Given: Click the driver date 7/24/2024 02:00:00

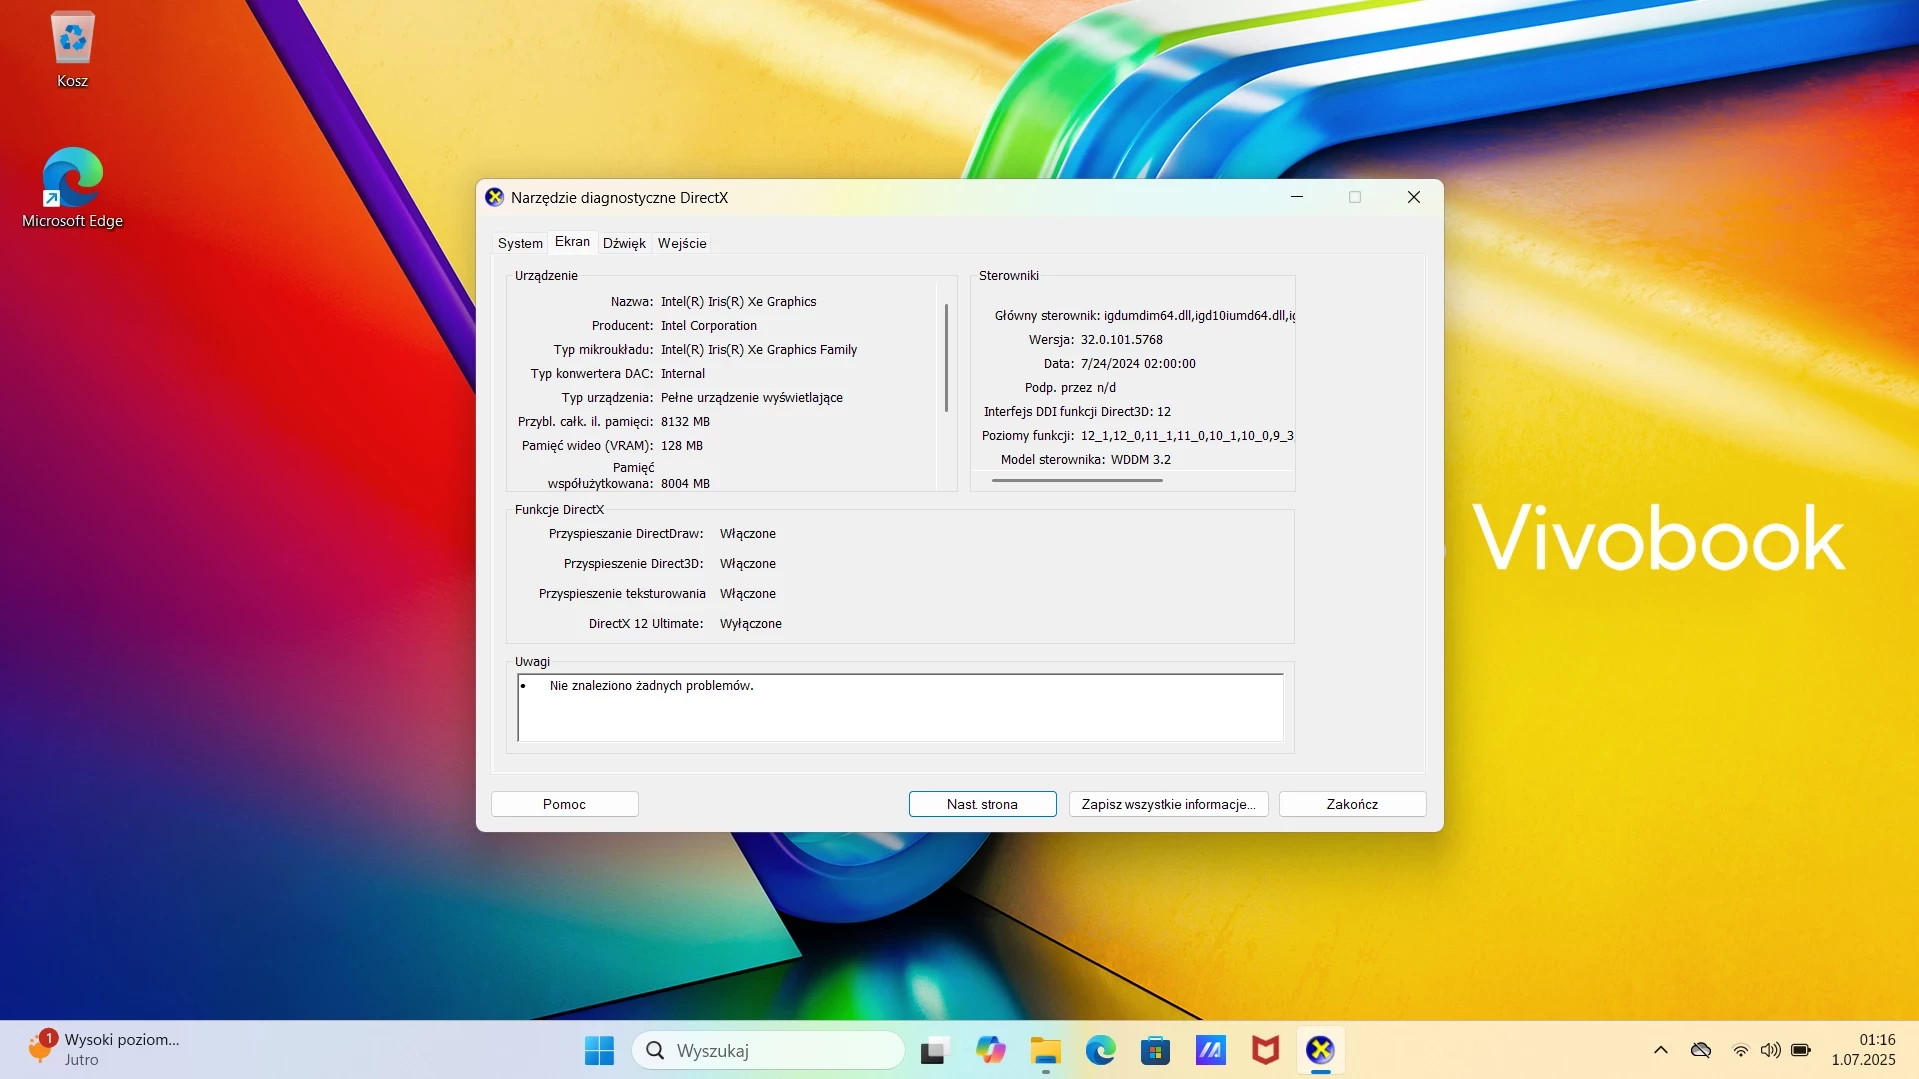Looking at the screenshot, I should coord(1138,363).
